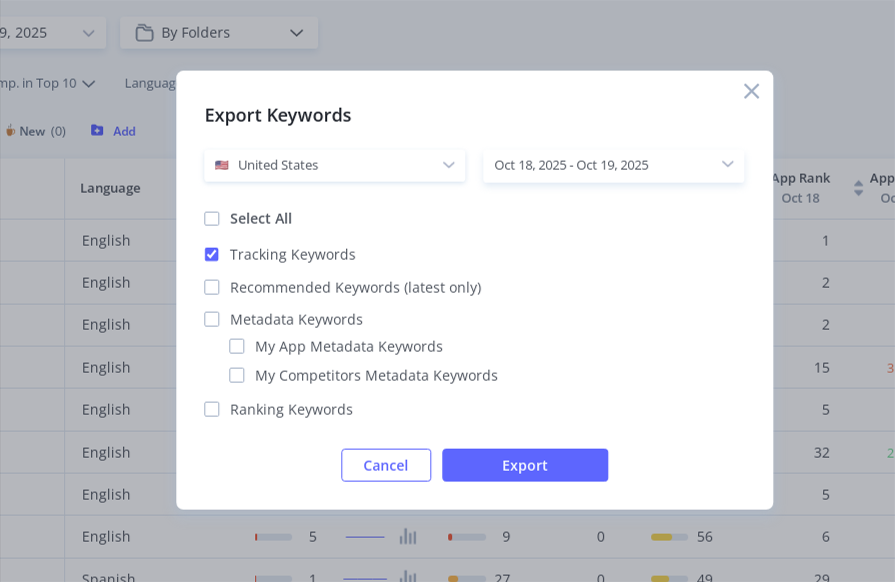Click the Cancel button
This screenshot has height=582, width=895.
[386, 466]
